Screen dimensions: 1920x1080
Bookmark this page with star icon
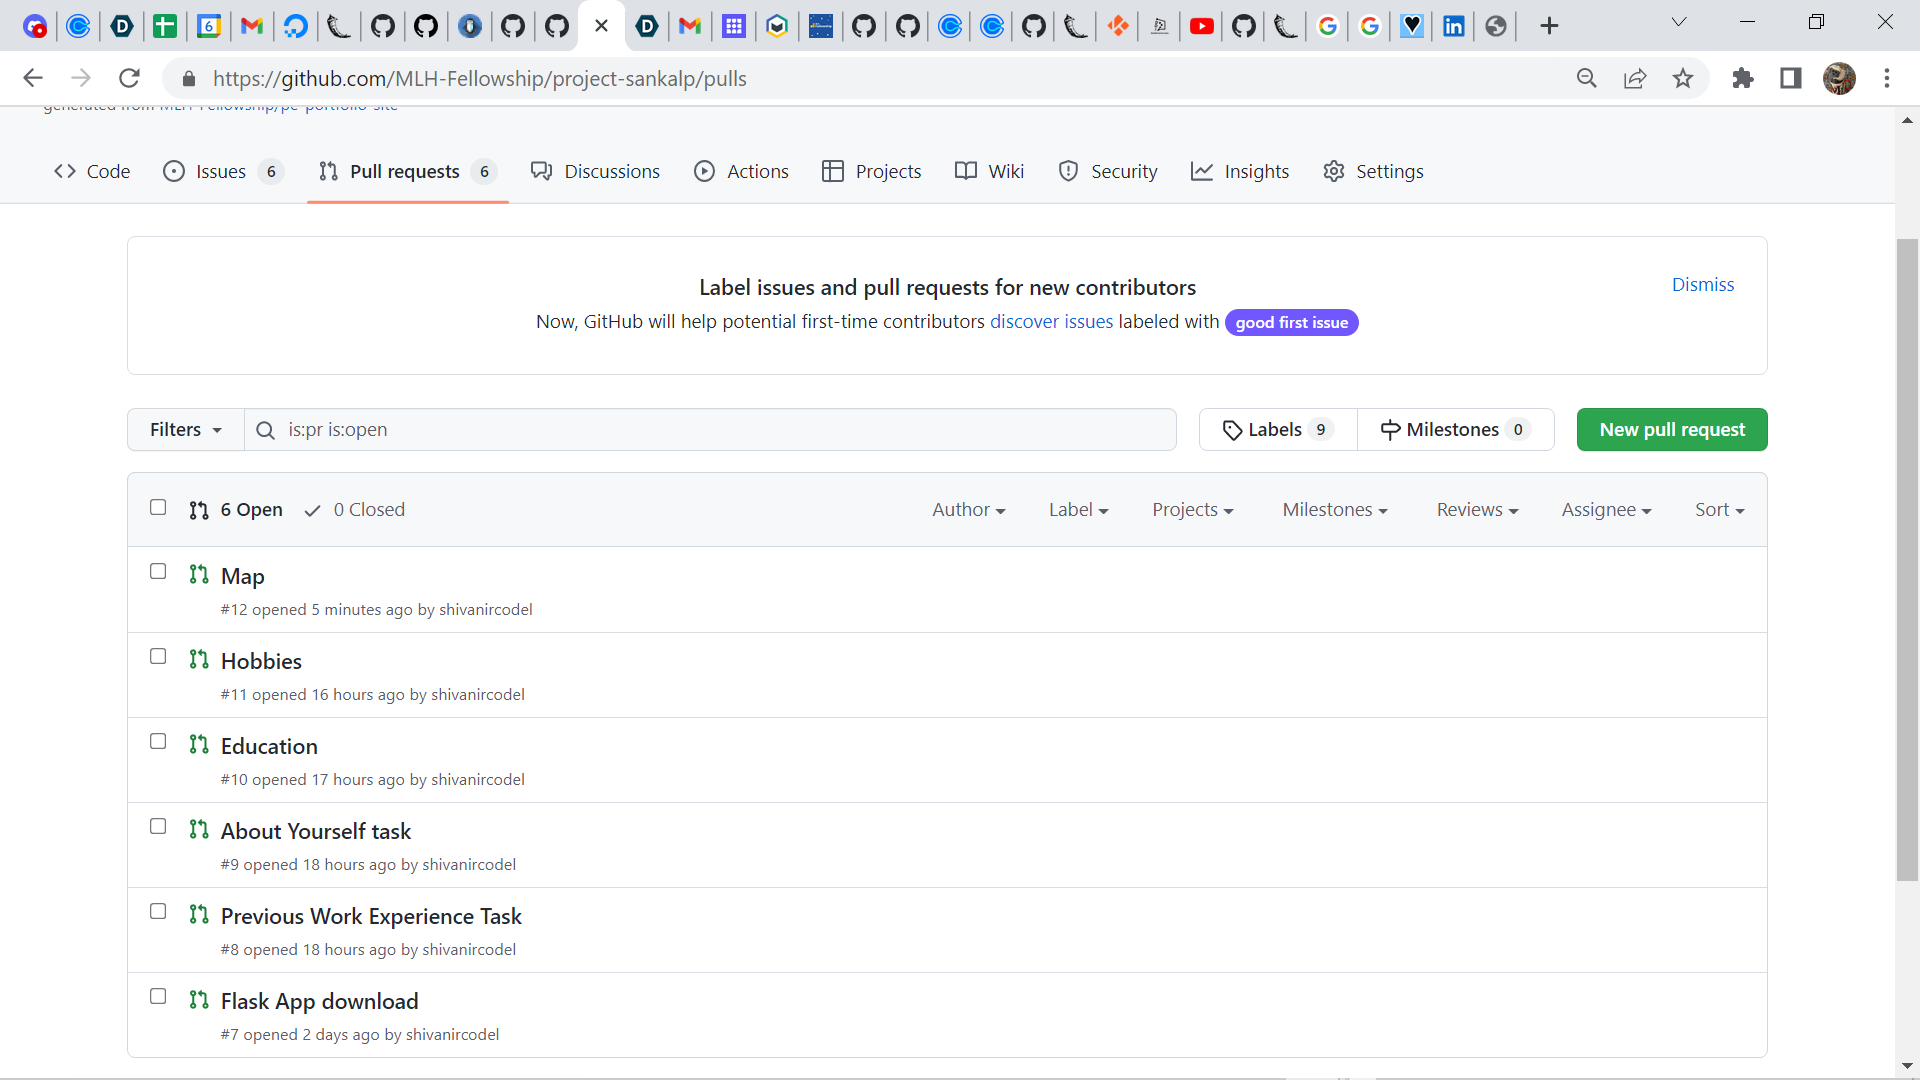tap(1683, 78)
